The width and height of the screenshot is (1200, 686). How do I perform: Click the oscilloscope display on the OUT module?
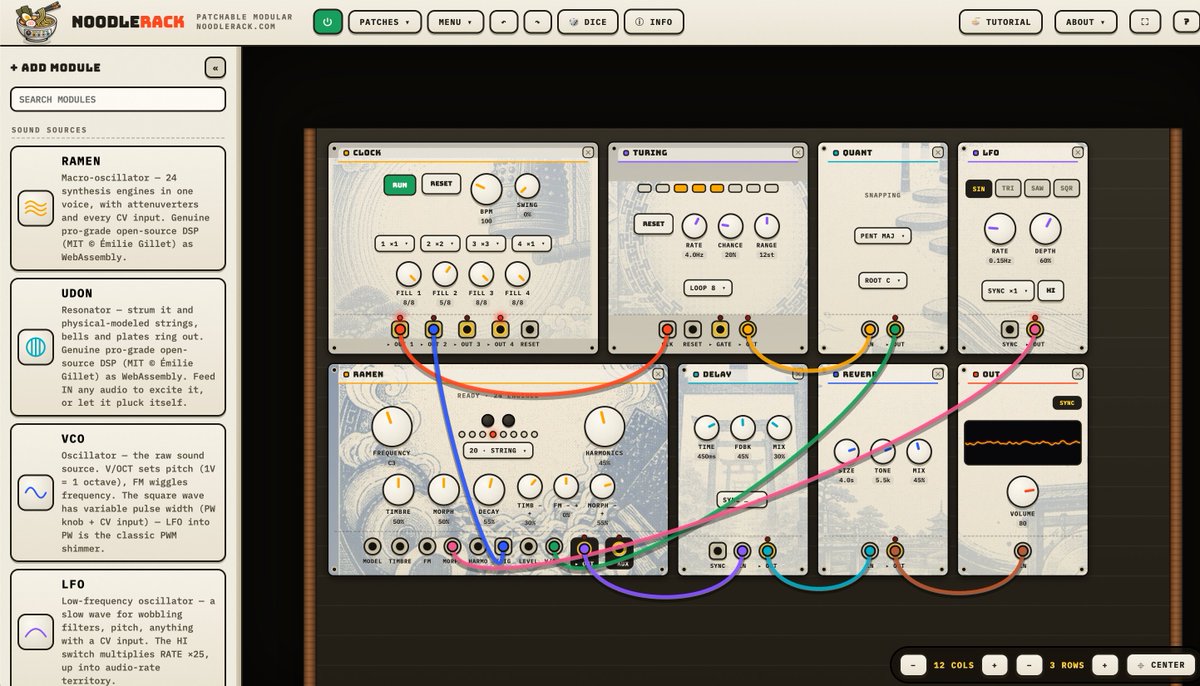point(1022,442)
